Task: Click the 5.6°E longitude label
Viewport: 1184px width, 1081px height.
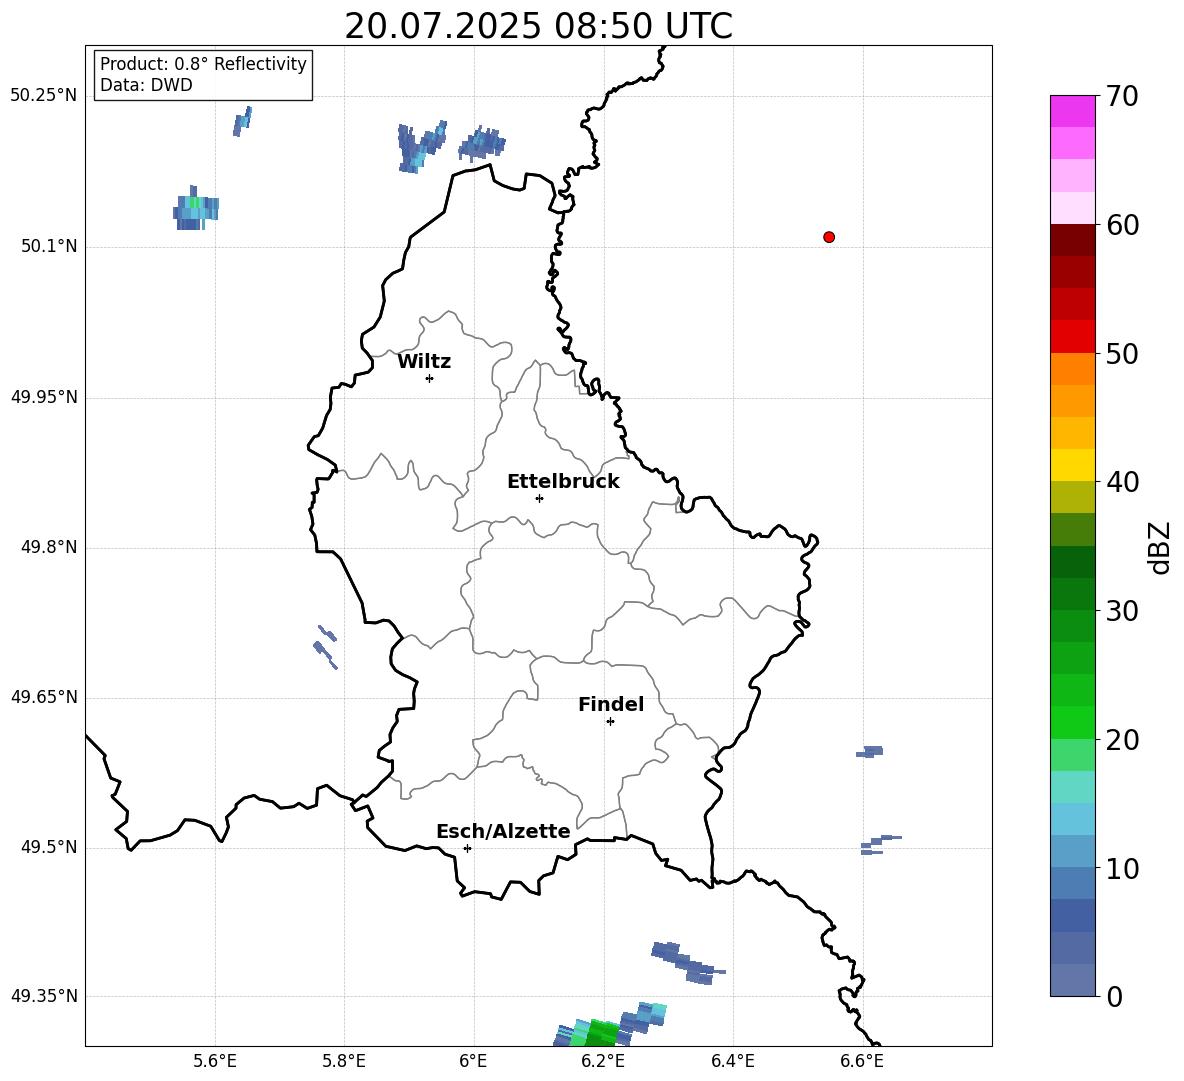Action: [x=215, y=1061]
